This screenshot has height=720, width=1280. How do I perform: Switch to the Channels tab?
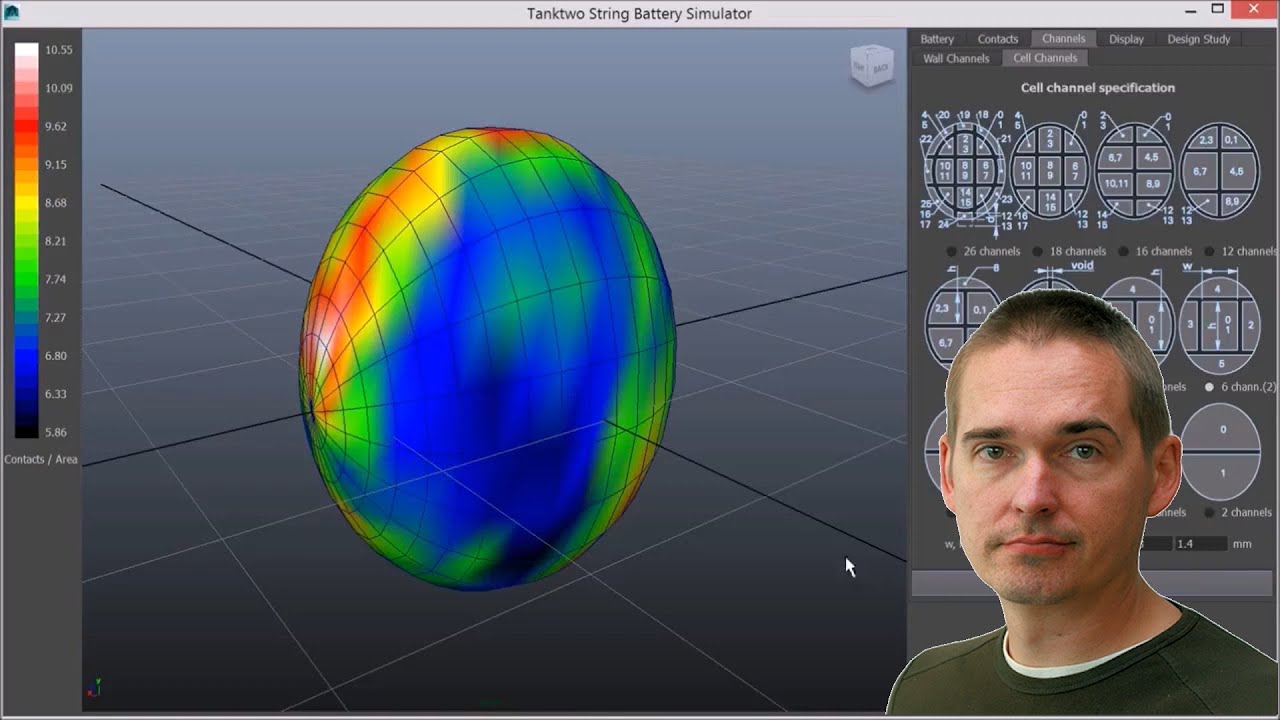[x=1063, y=39]
